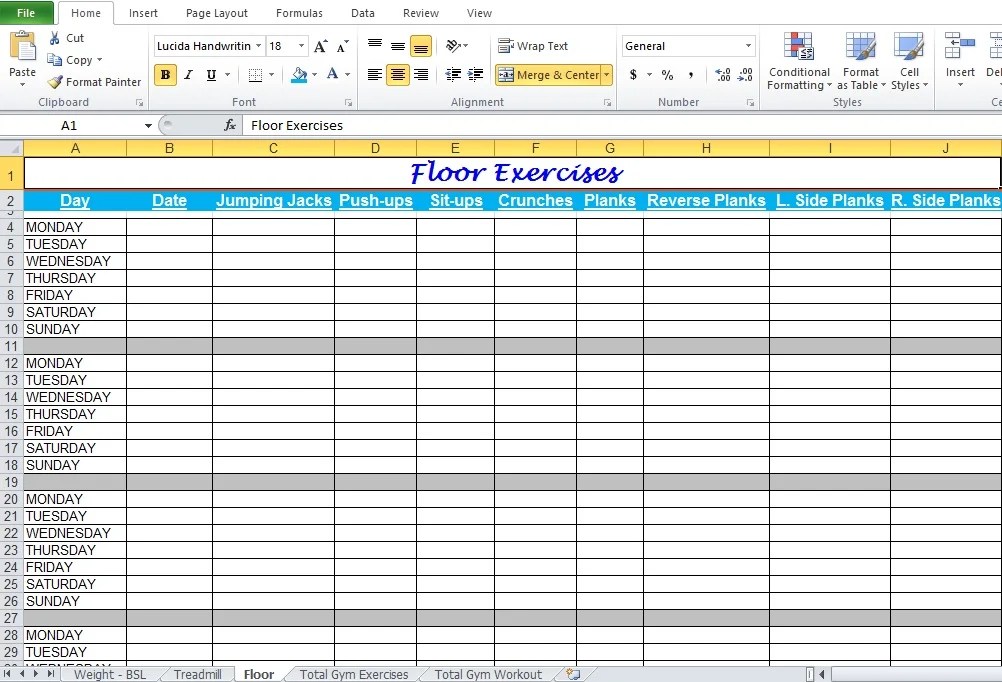
Task: Open the font size dropdown
Action: tap(300, 45)
